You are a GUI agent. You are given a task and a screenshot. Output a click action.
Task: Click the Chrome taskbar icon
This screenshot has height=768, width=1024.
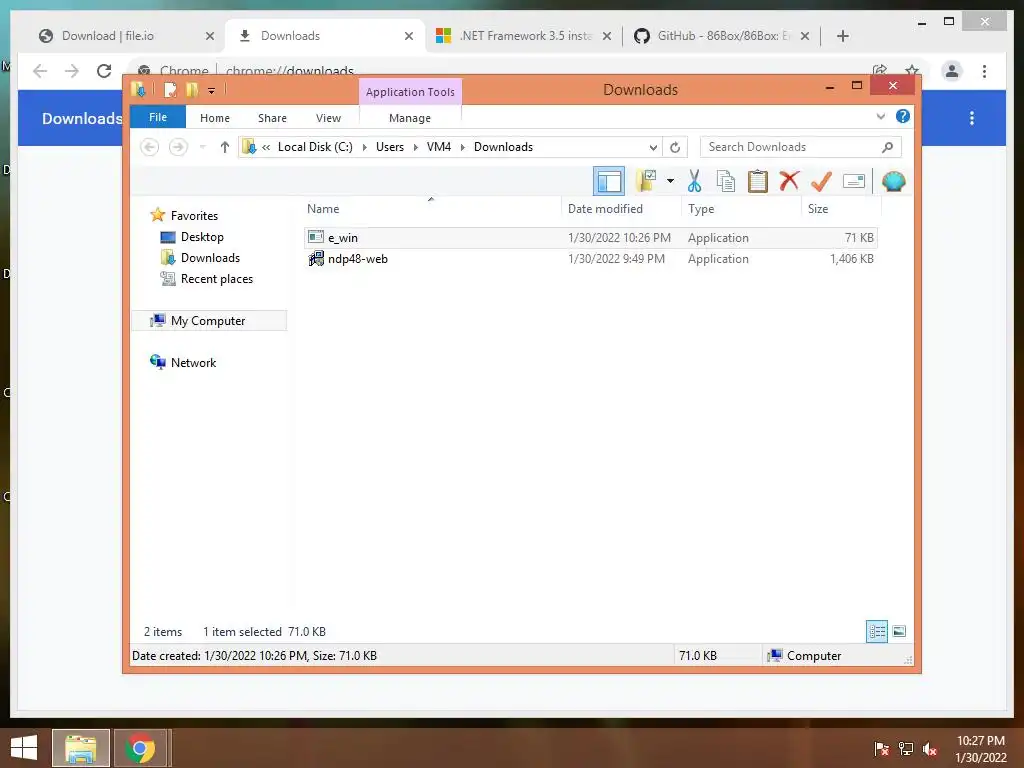pyautogui.click(x=140, y=748)
